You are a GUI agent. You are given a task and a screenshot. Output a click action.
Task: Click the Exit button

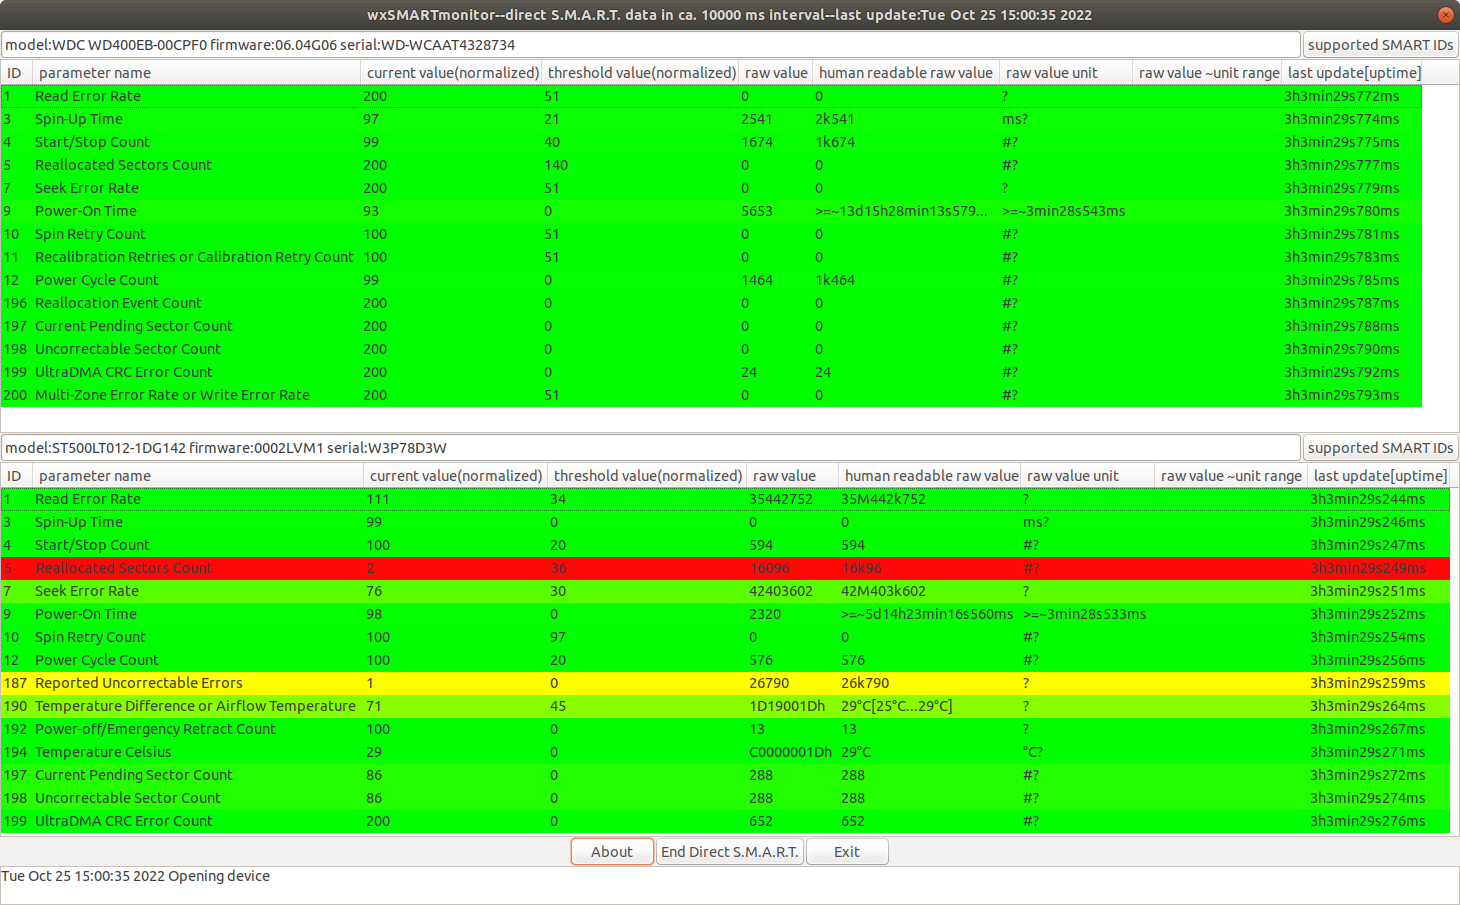click(846, 852)
